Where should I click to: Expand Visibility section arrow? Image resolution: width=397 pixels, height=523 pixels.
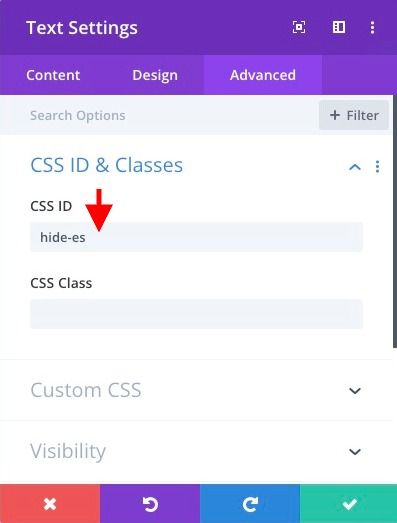[355, 452]
